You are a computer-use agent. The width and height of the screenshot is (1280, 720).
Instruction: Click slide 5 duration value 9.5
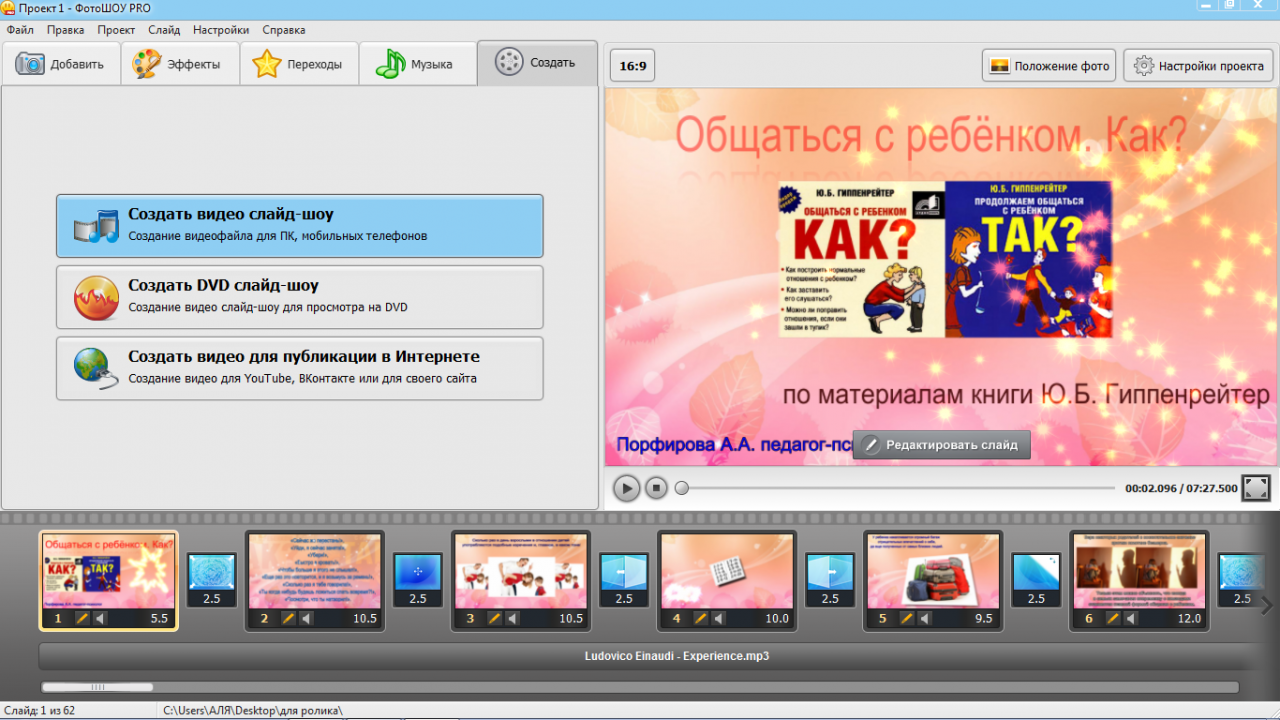983,619
